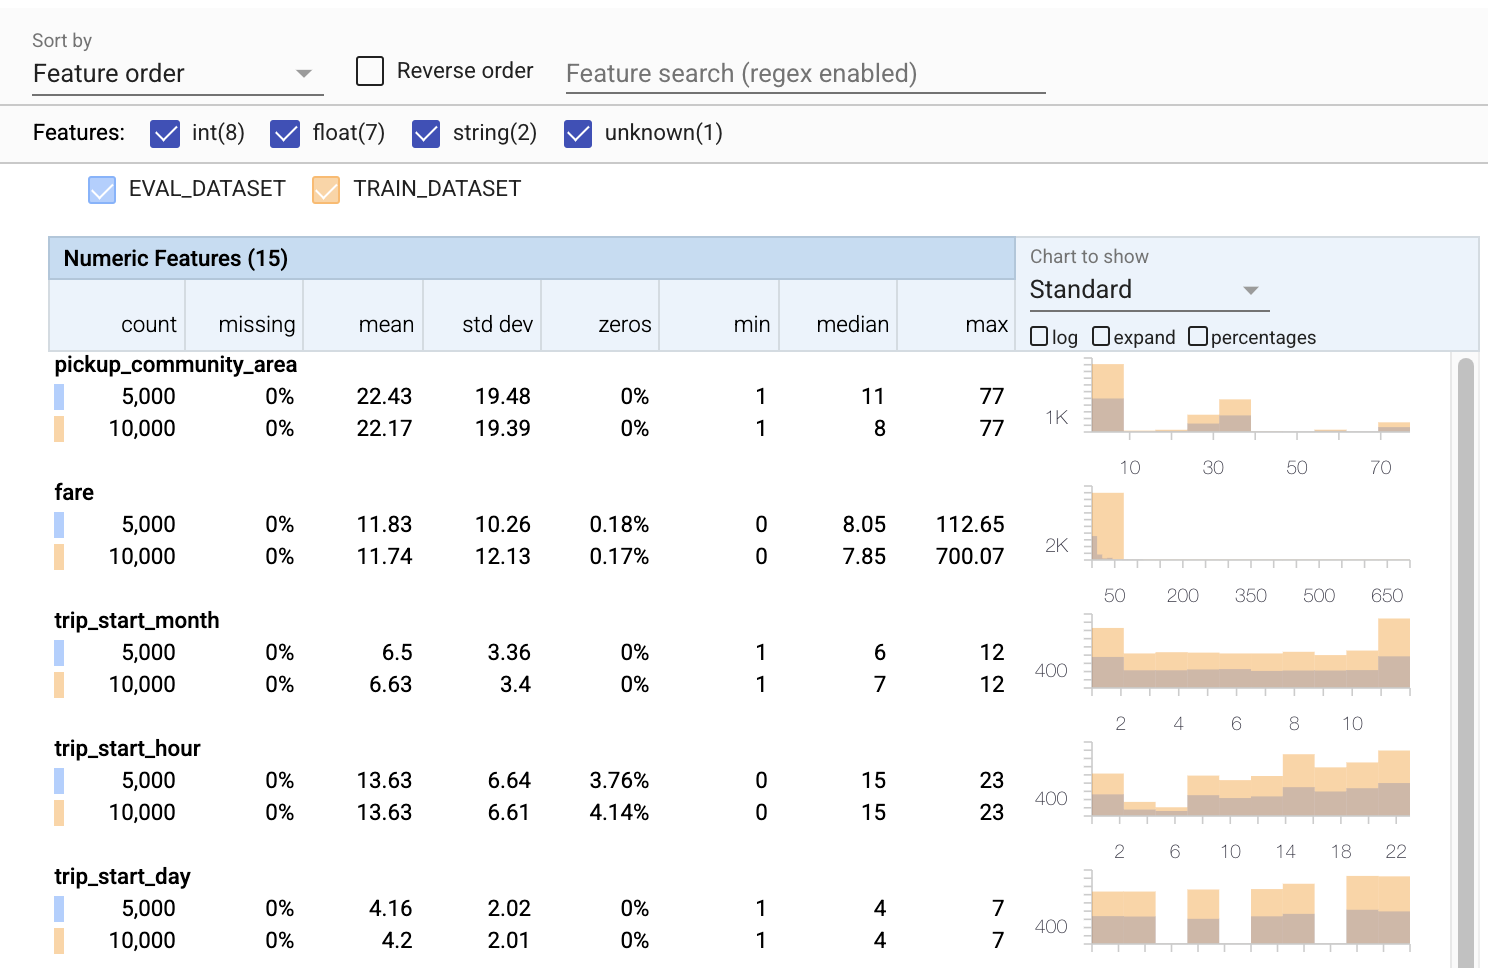Toggle the string(2) features checkbox
The height and width of the screenshot is (968, 1488).
[x=426, y=133]
